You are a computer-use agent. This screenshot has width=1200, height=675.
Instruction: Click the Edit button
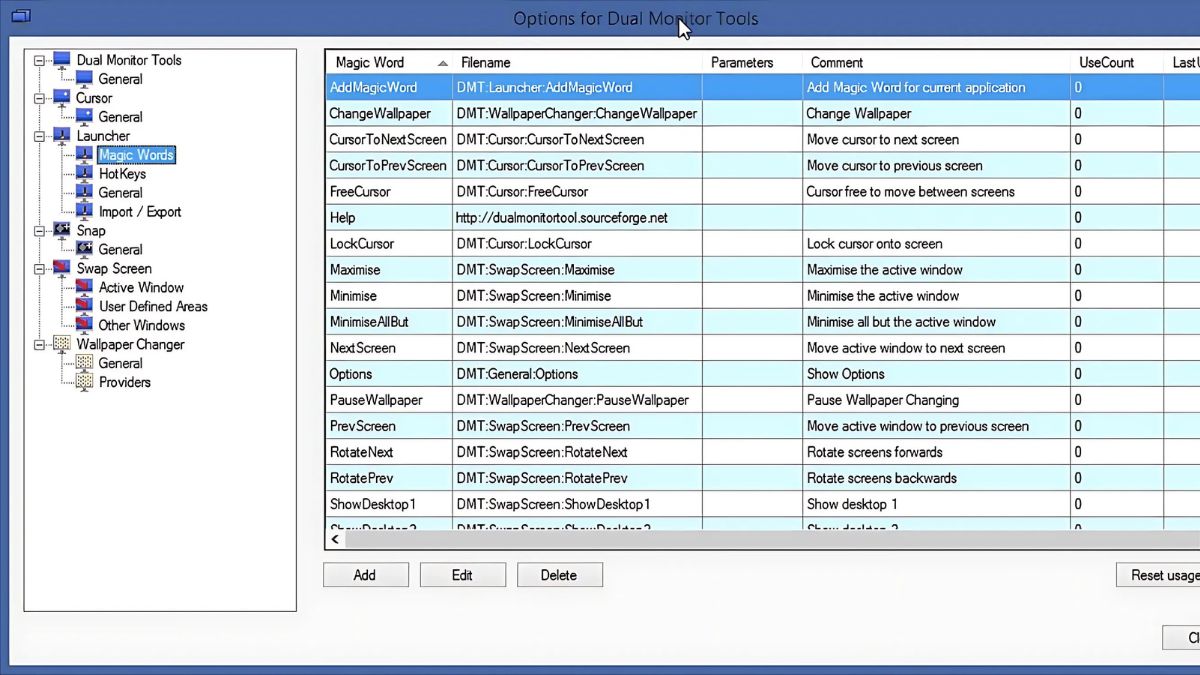(x=462, y=575)
